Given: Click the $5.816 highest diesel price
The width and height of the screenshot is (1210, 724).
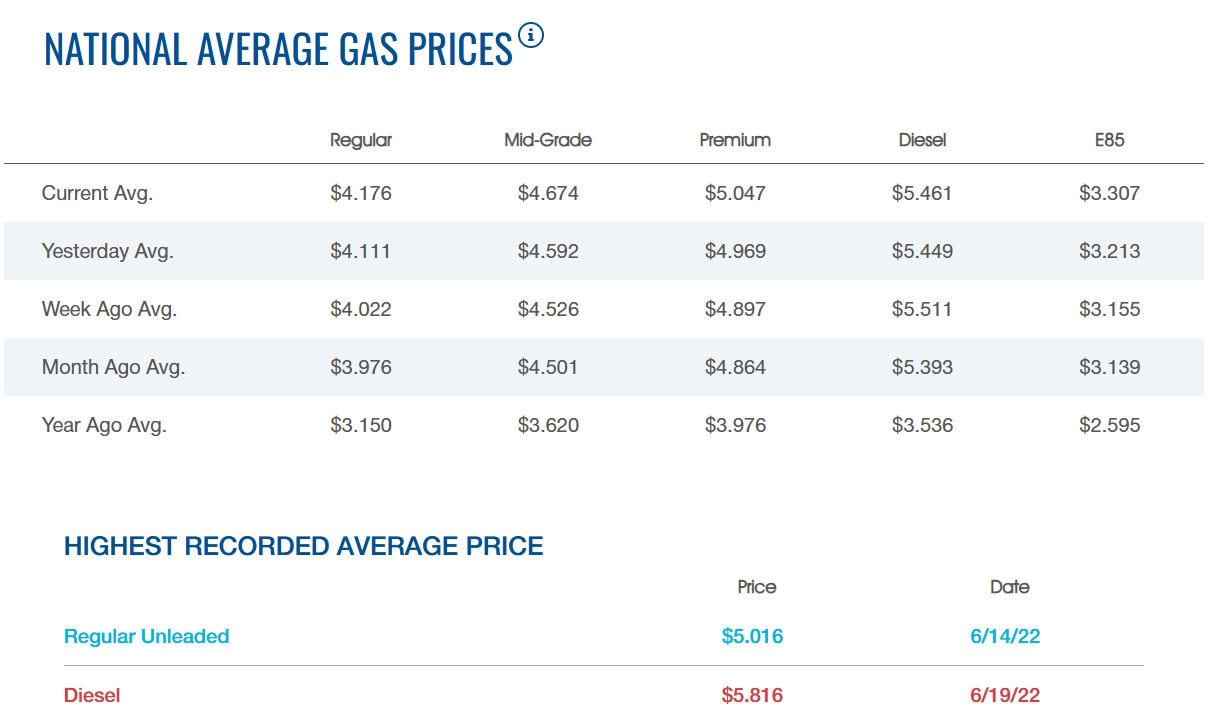Looking at the screenshot, I should 752,695.
